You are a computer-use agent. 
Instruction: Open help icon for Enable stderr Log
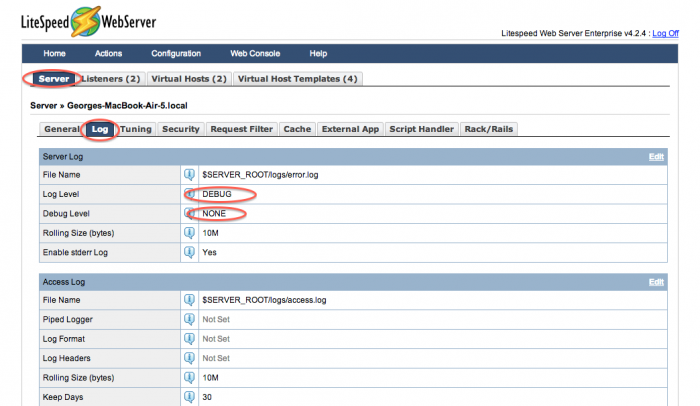189,252
